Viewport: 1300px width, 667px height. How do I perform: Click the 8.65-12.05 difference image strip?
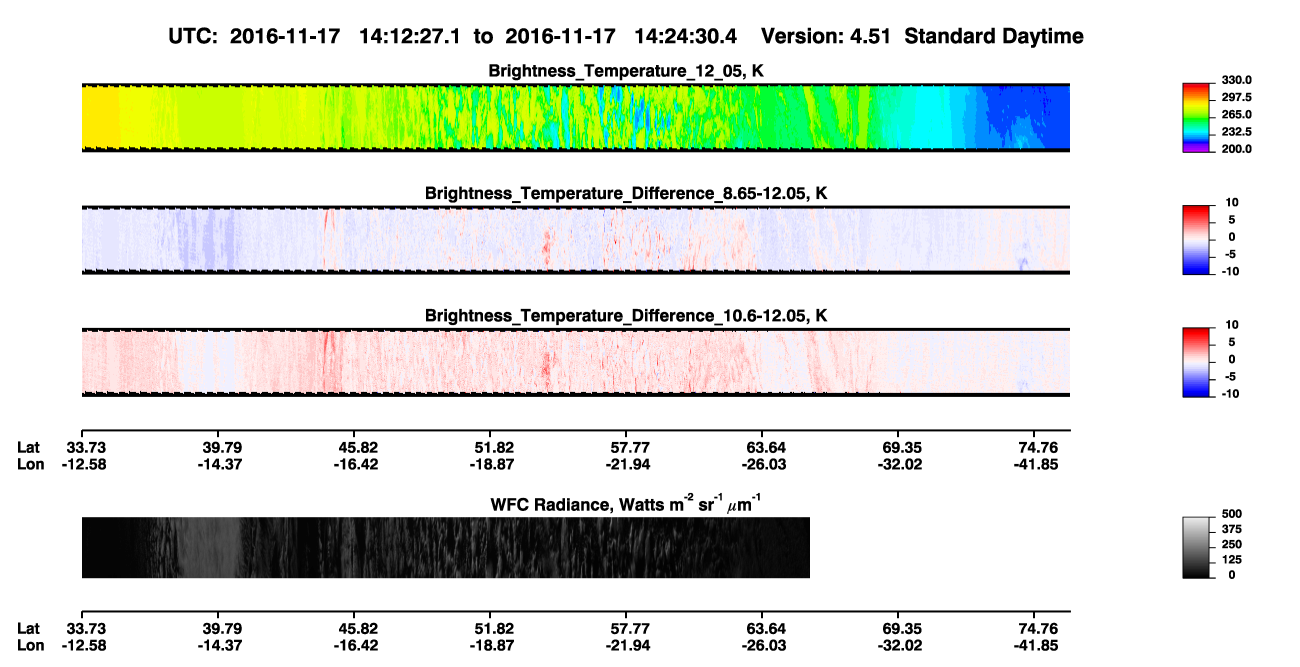pyautogui.click(x=575, y=240)
